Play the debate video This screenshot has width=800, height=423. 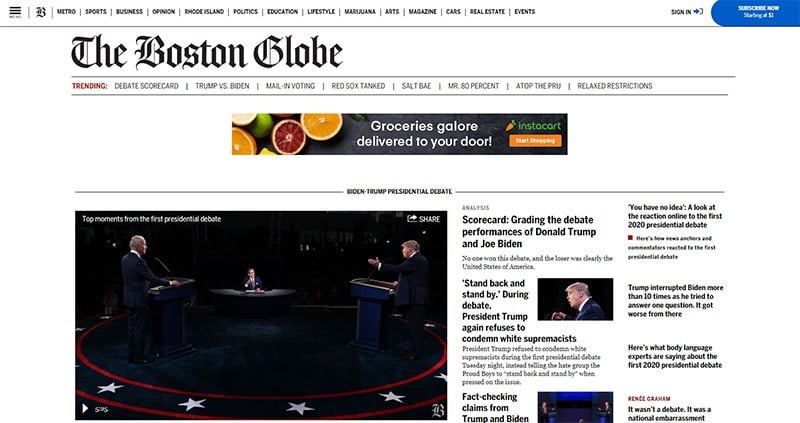coord(85,409)
